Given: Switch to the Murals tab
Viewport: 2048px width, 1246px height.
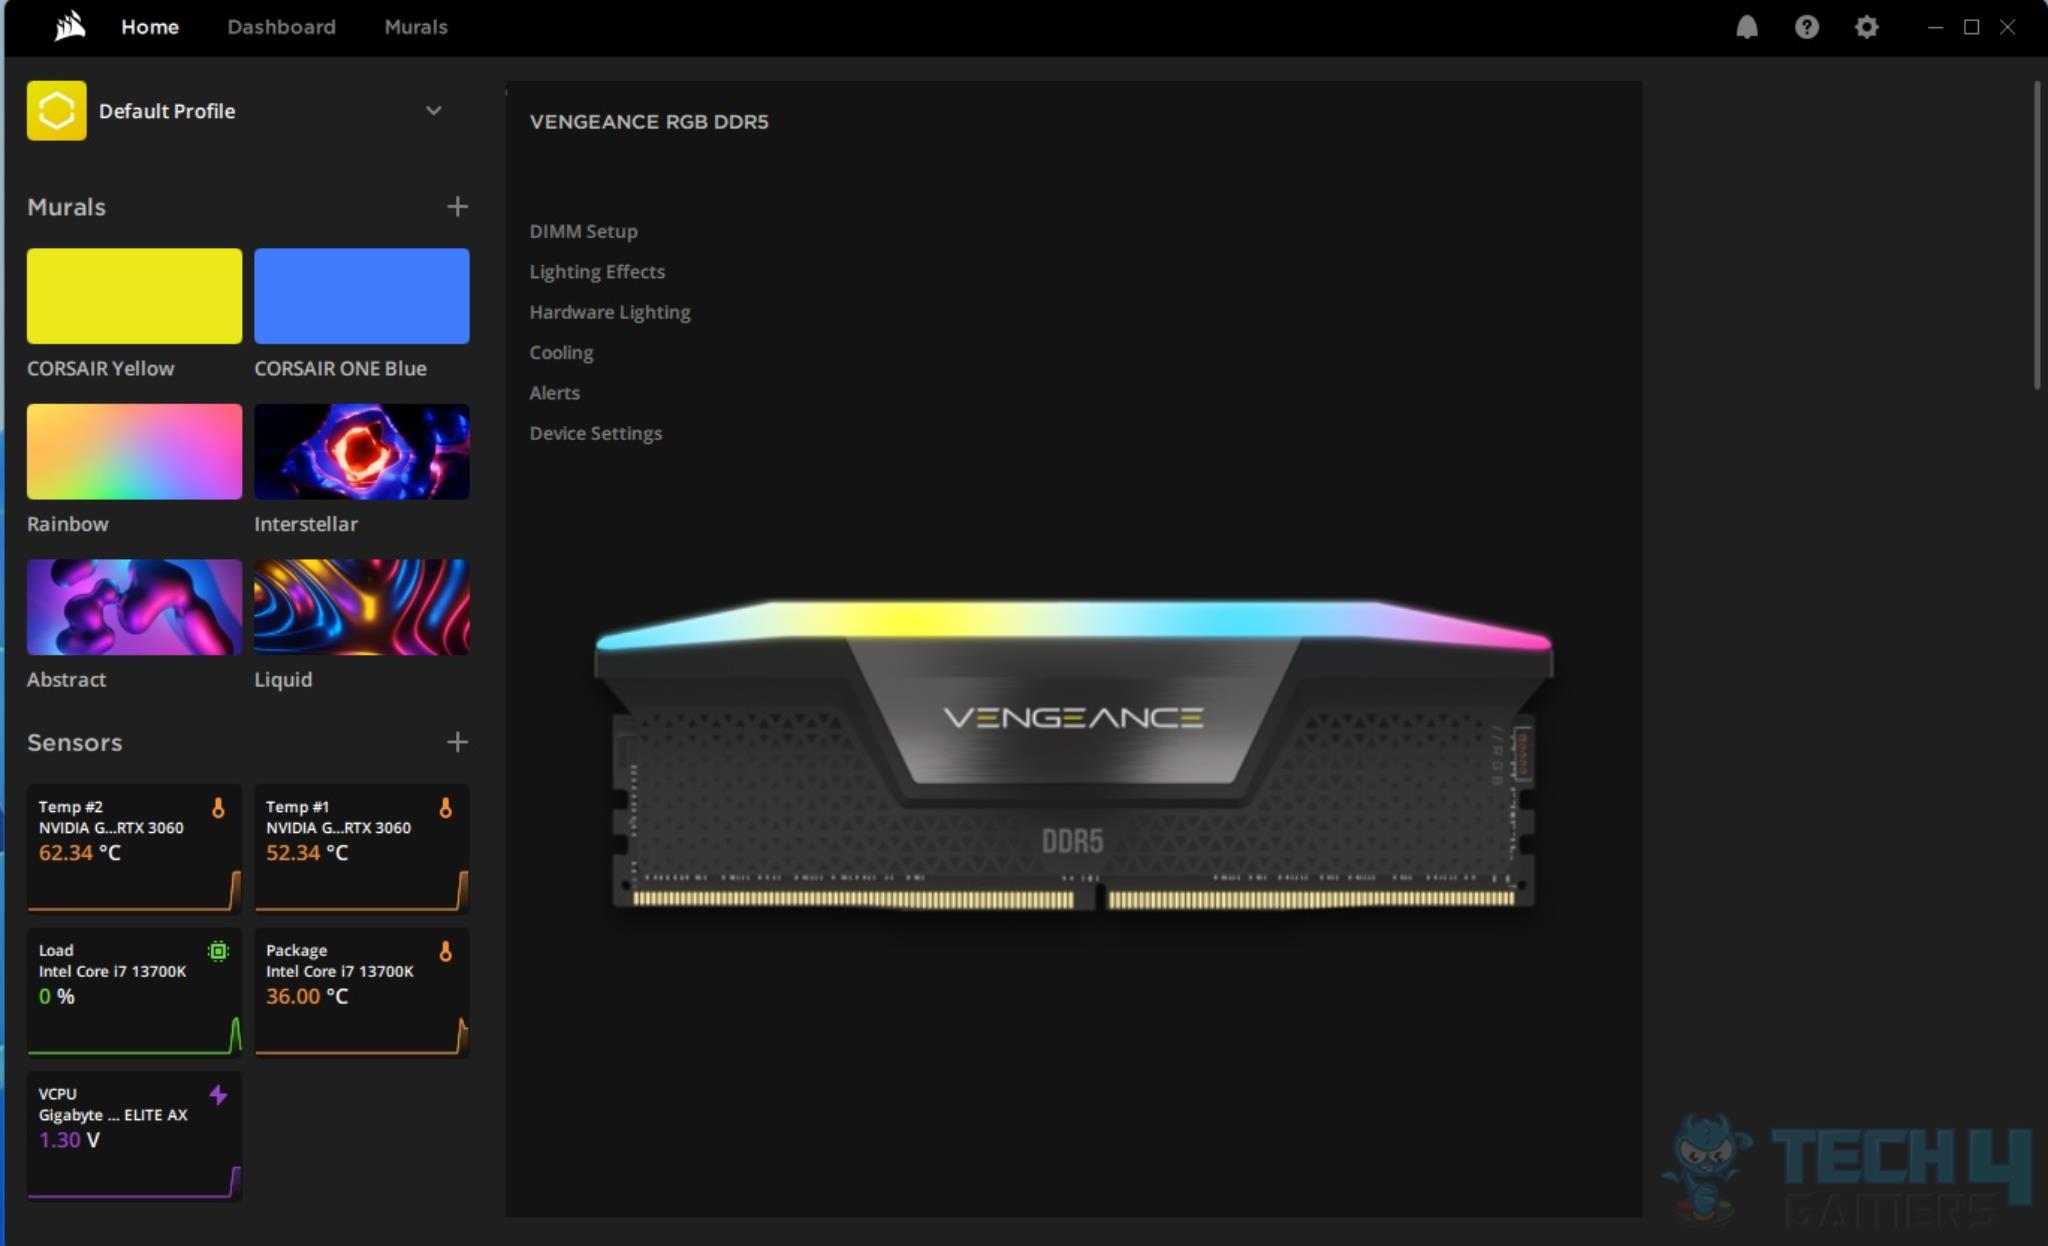Looking at the screenshot, I should pyautogui.click(x=416, y=27).
